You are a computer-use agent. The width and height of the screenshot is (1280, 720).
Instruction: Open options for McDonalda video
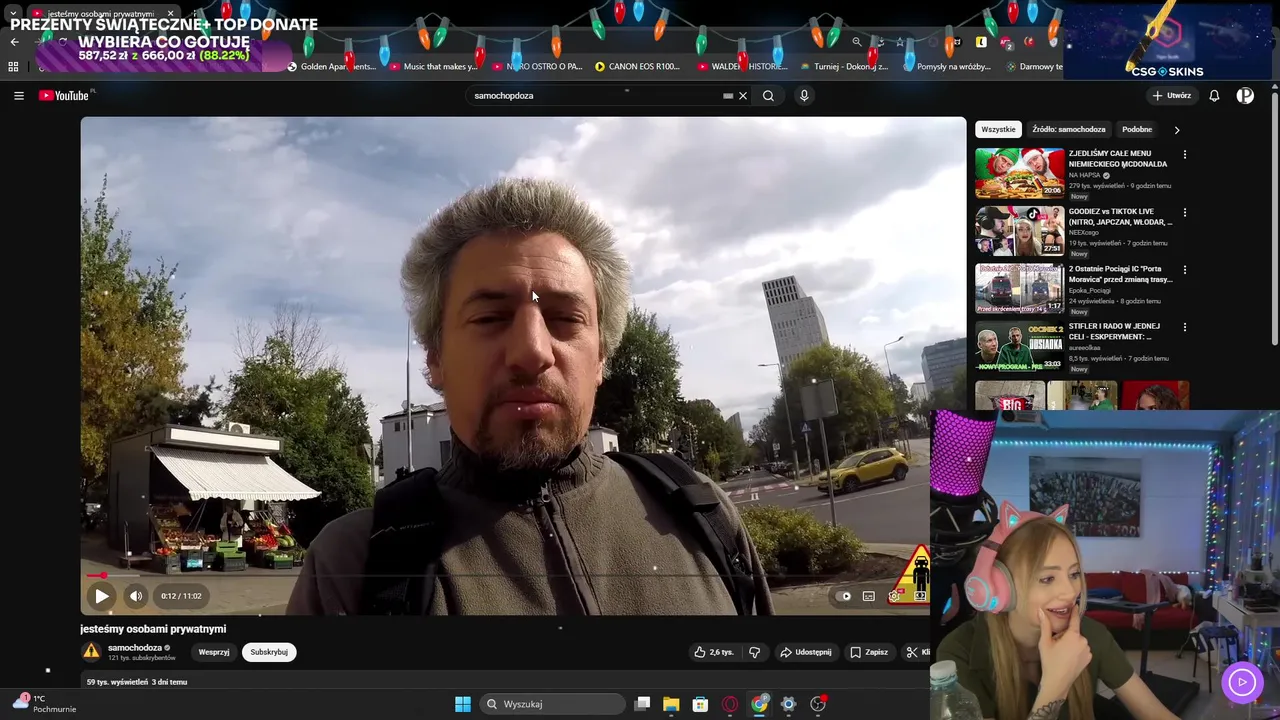click(1185, 155)
